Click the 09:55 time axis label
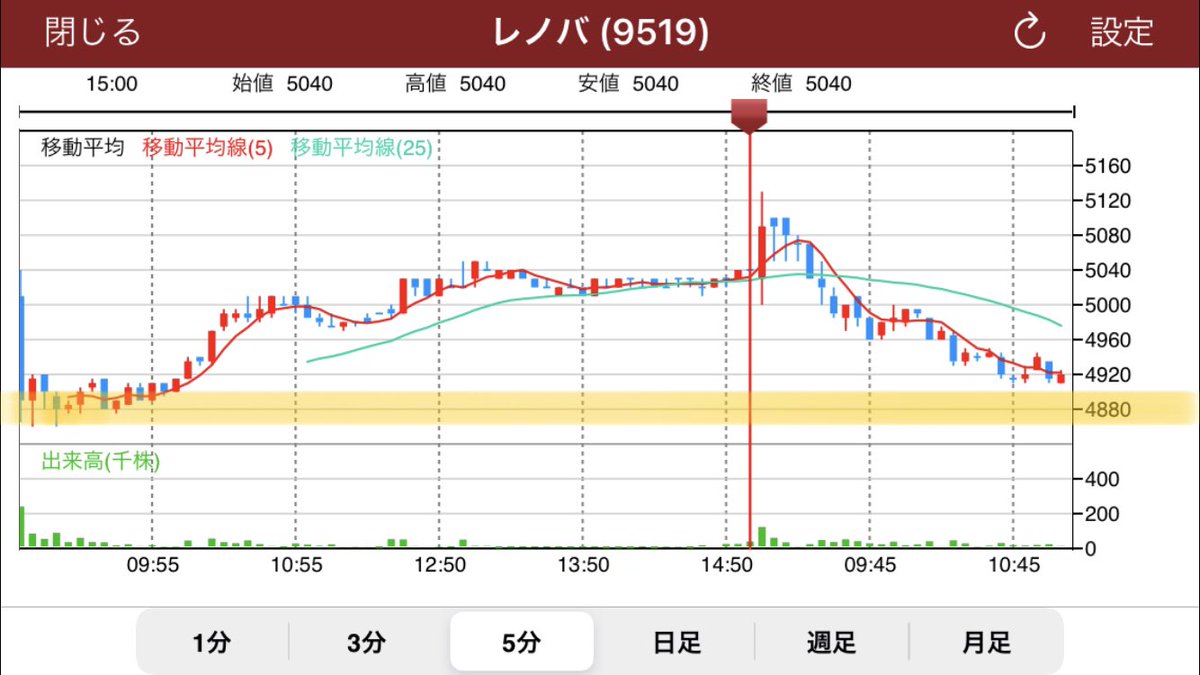Screen dimensions: 1200x675 pos(152,565)
